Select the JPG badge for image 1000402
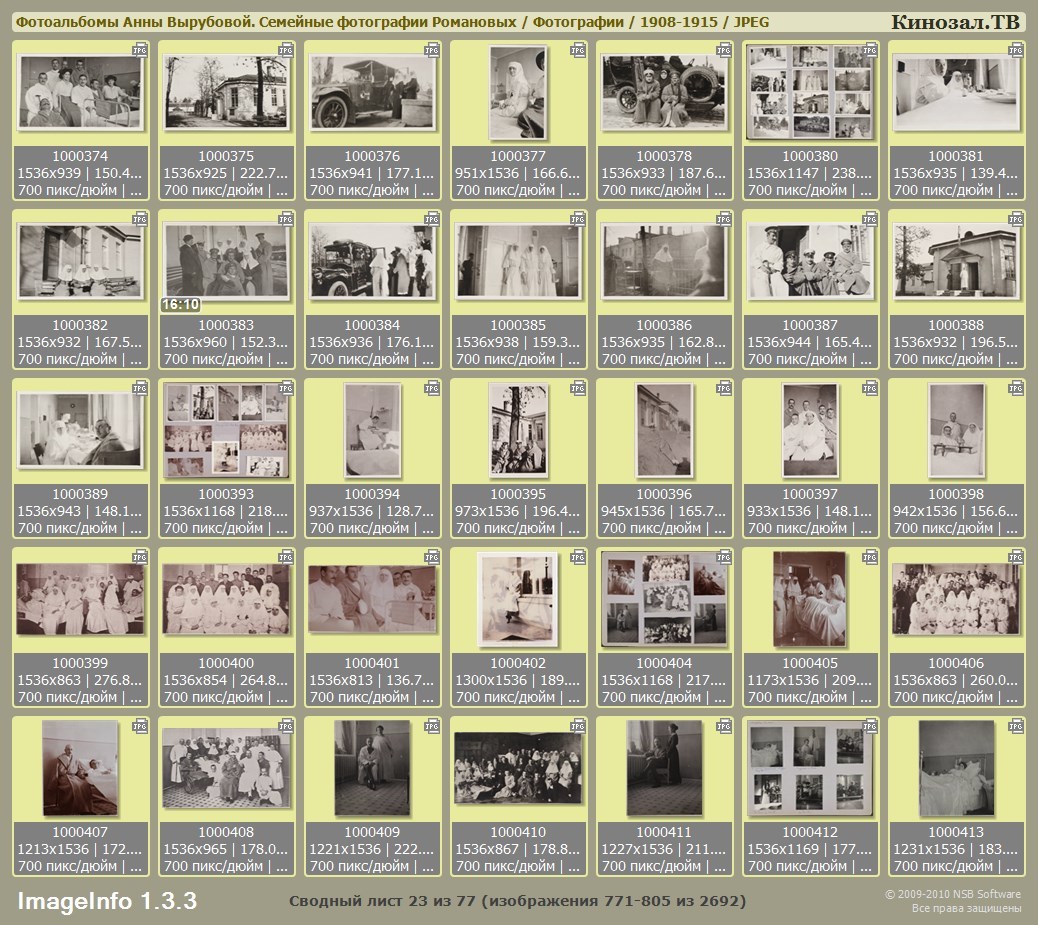The width and height of the screenshot is (1038, 925). pos(578,557)
